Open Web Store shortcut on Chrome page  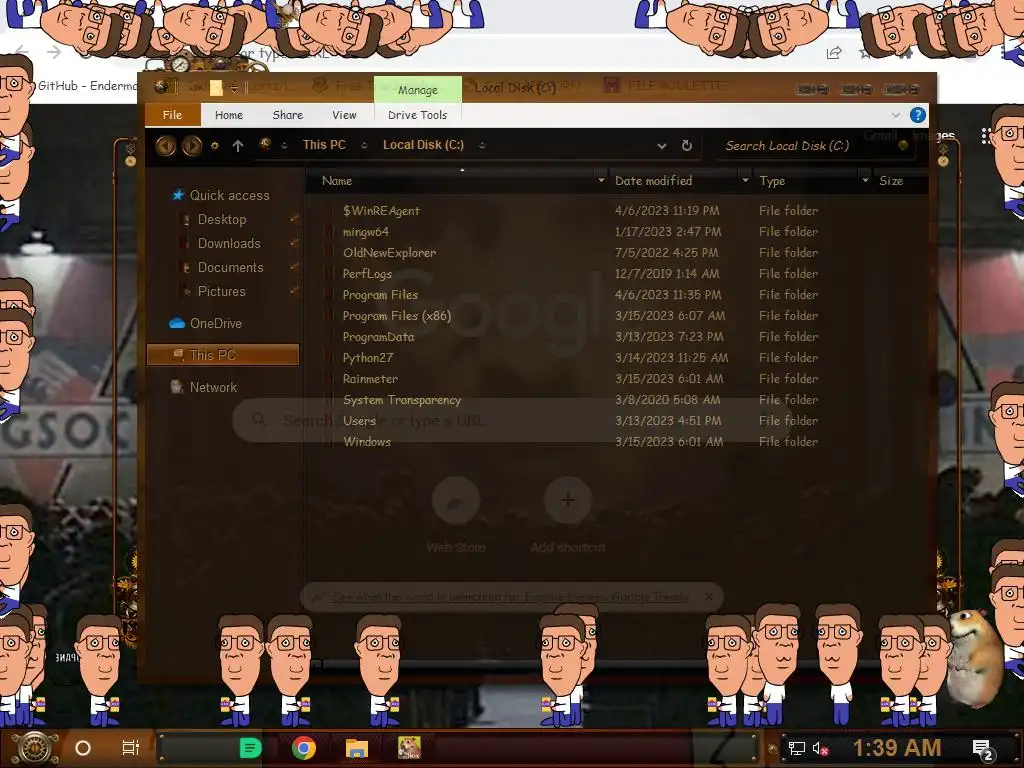456,500
